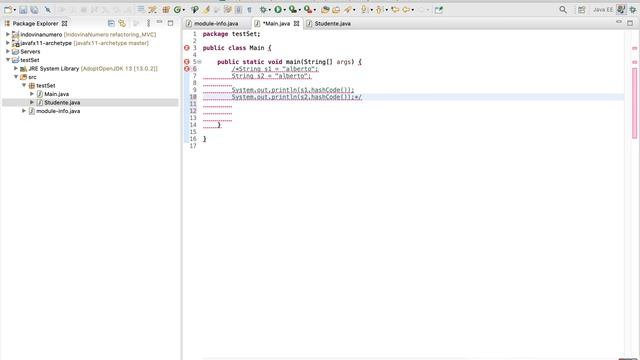640x360 pixels.
Task: Click the New Java Class icon
Action: 177,9
